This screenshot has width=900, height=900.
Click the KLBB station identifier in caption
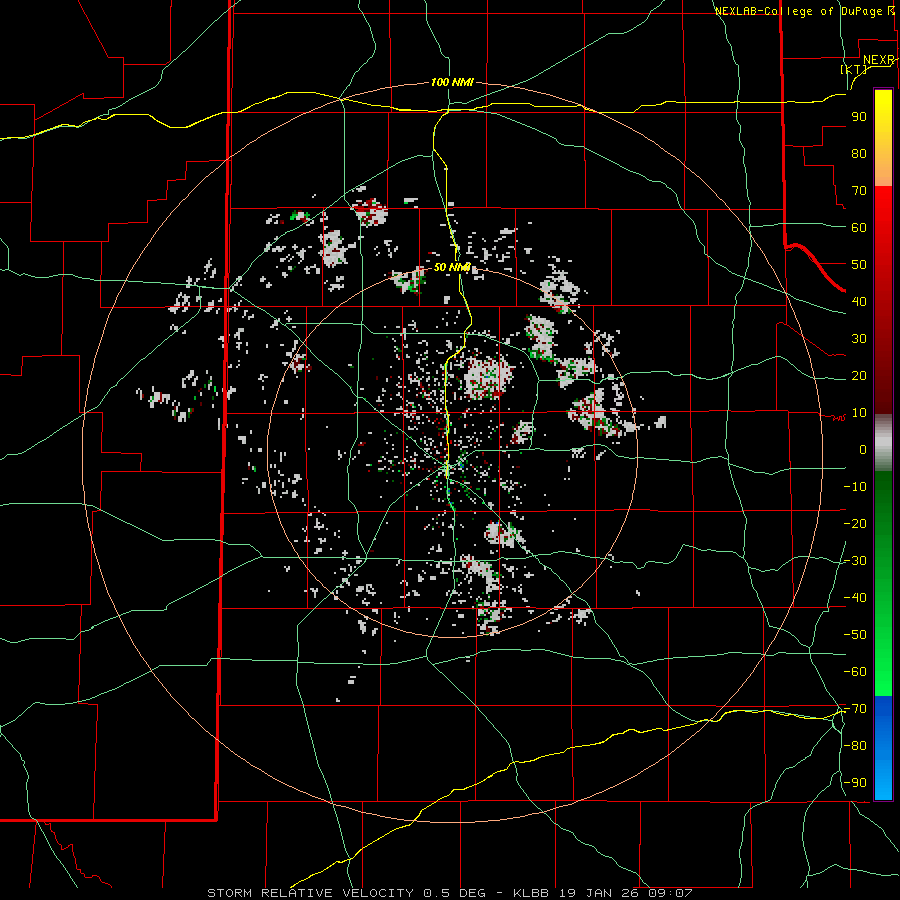(531, 893)
